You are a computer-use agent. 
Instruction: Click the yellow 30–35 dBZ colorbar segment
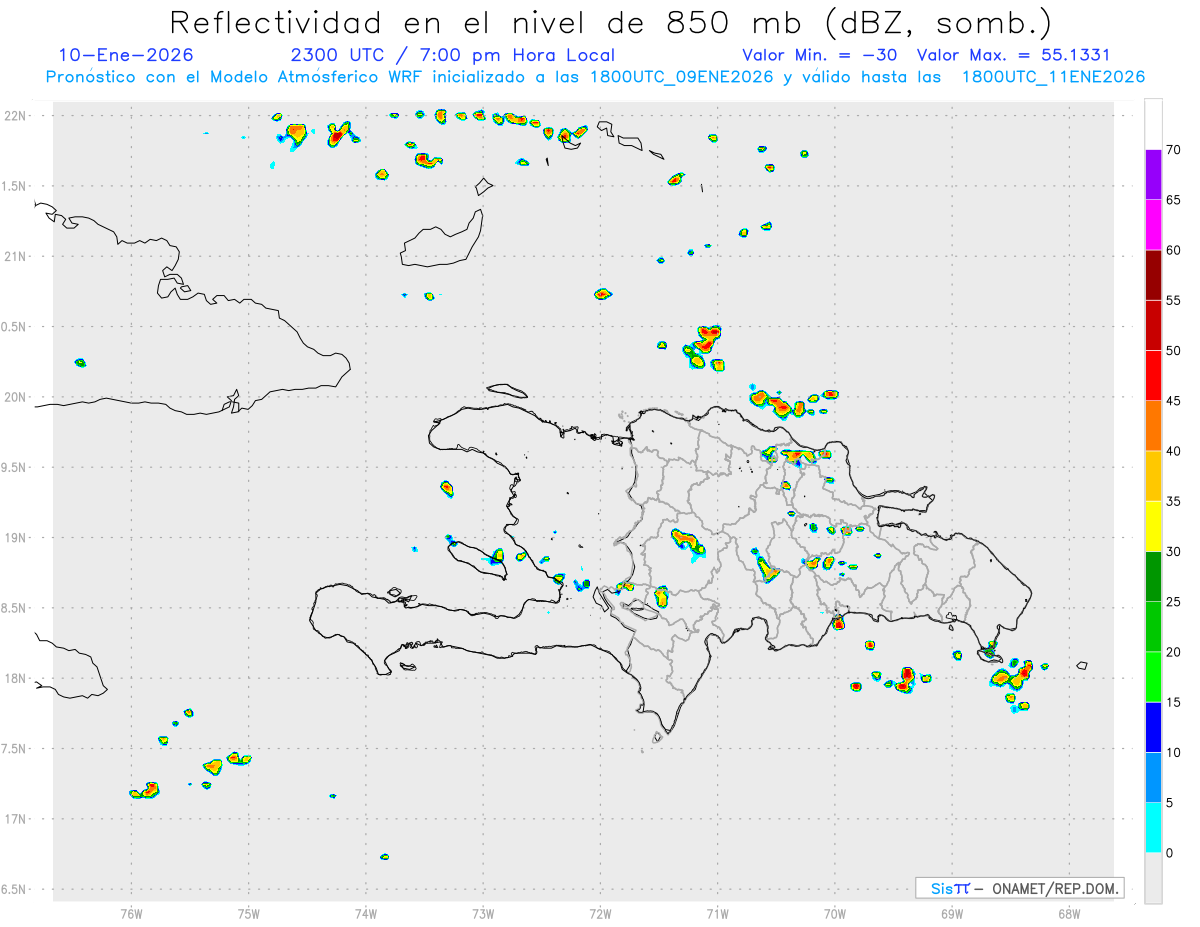click(x=1153, y=526)
